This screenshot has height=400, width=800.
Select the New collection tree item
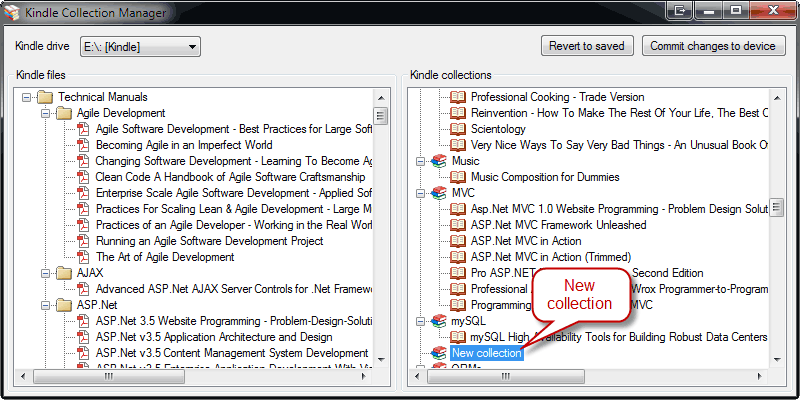click(x=487, y=353)
